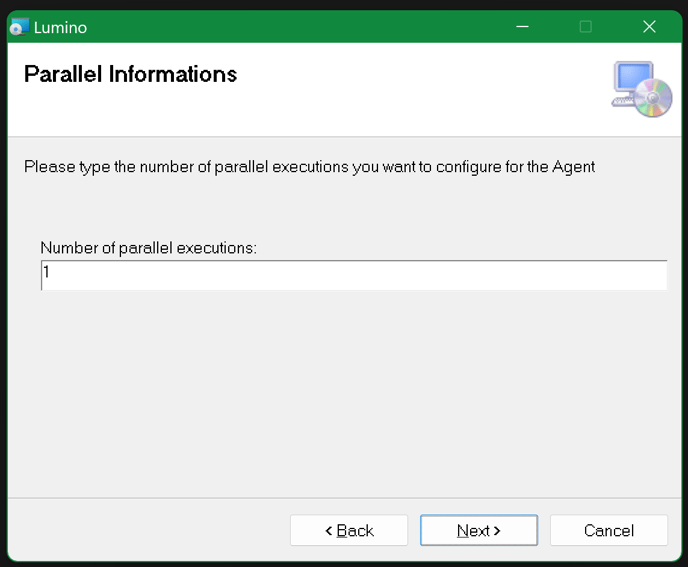Image resolution: width=688 pixels, height=567 pixels.
Task: Close the Lumino setup window
Action: tap(649, 27)
